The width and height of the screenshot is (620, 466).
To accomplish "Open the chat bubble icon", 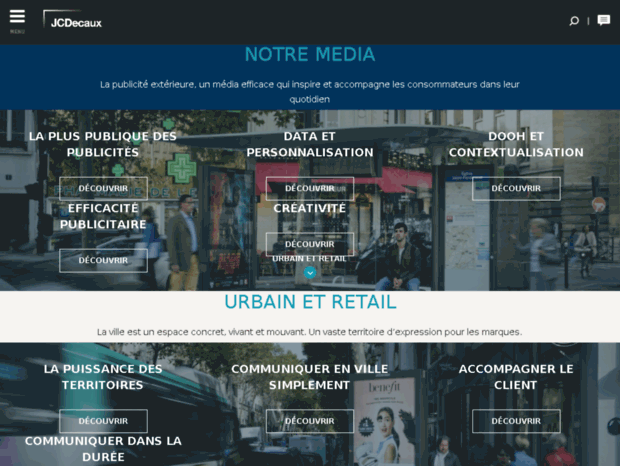I will click(x=603, y=20).
